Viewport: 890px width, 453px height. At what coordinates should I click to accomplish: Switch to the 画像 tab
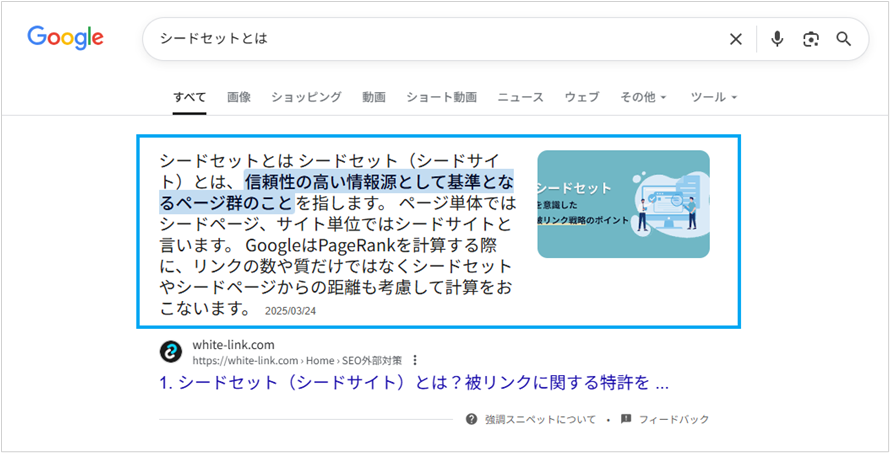pyautogui.click(x=239, y=97)
